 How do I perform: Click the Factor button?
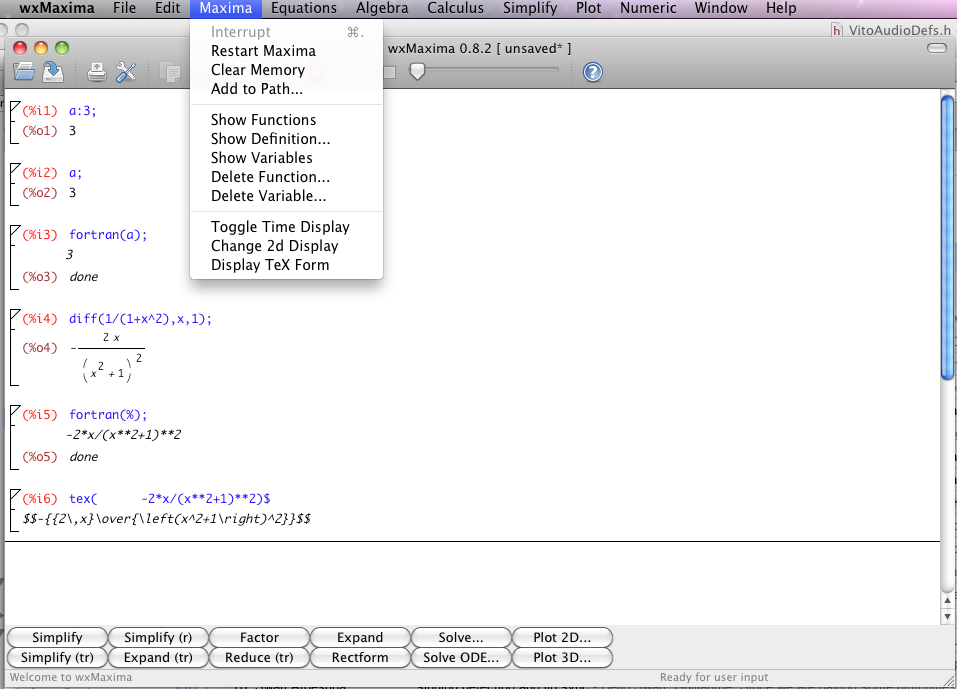(x=259, y=637)
